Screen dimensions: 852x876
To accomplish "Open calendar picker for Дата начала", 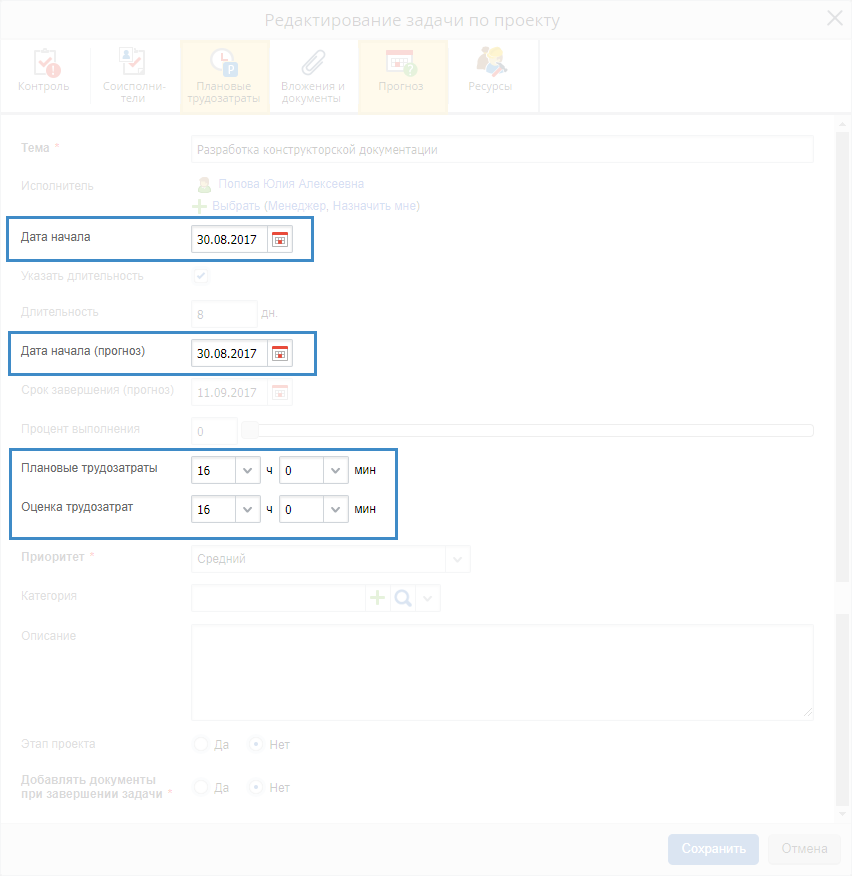I will [x=280, y=240].
